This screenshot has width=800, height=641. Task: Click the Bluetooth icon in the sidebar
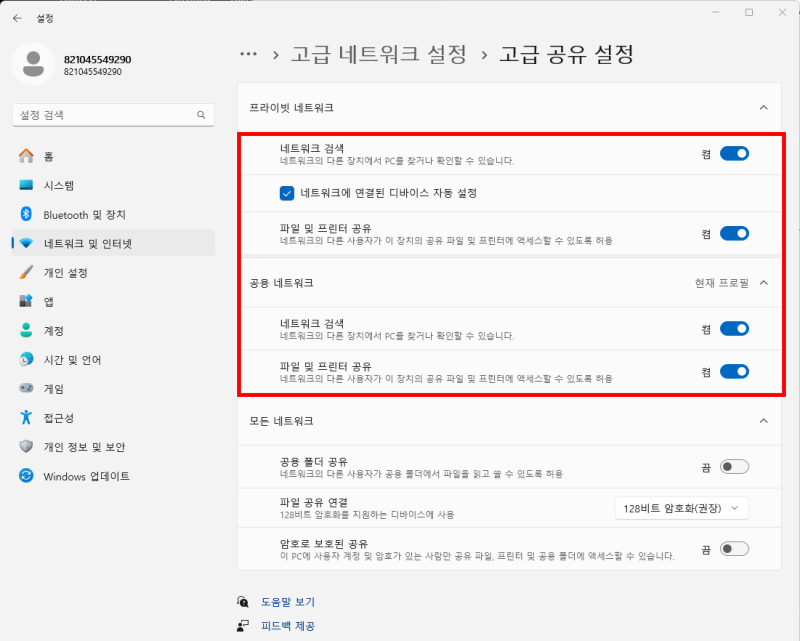coord(26,214)
